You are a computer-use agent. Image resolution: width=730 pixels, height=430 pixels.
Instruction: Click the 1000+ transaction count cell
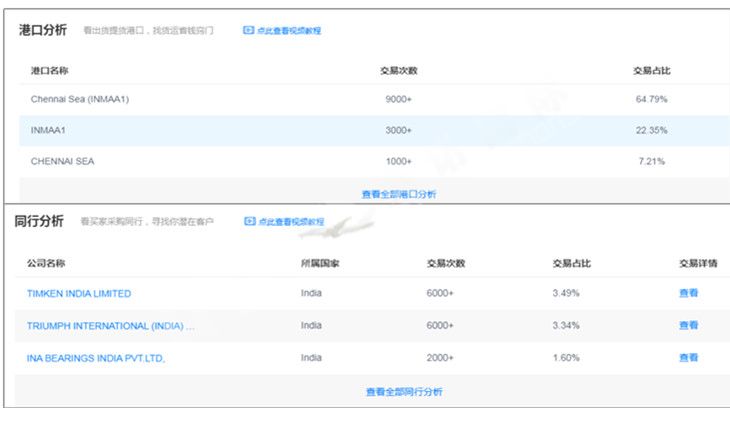[399, 161]
